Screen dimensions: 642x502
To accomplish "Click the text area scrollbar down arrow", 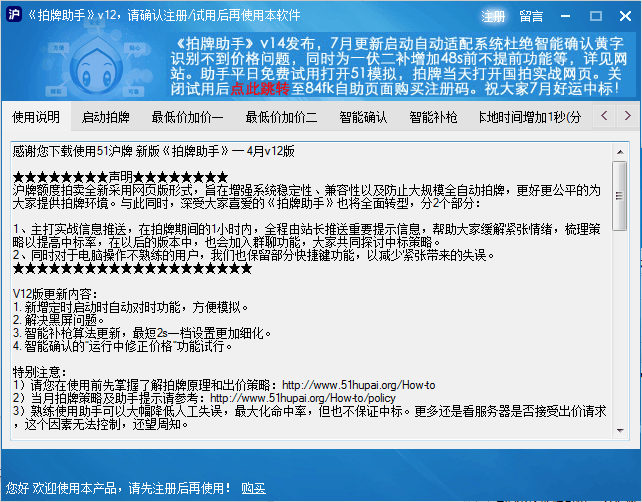I will point(620,430).
